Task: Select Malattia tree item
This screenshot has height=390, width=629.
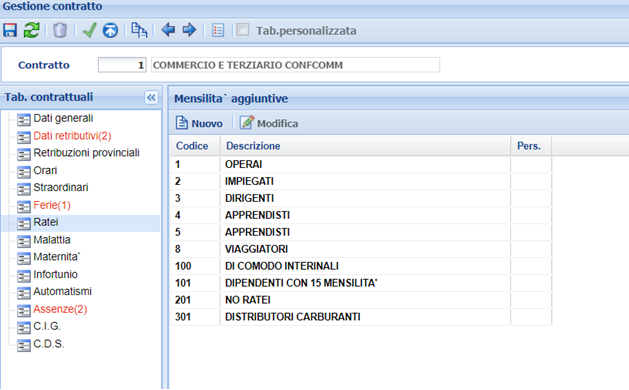Action: pyautogui.click(x=52, y=240)
